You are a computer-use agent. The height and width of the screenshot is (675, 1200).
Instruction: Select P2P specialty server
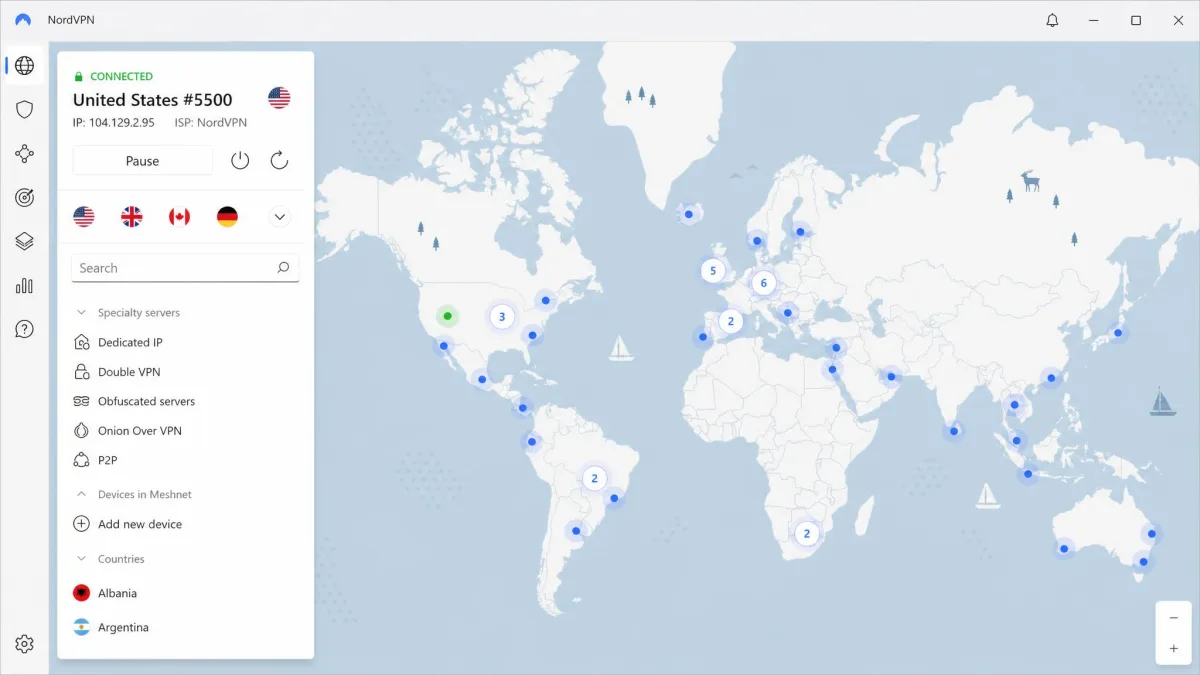pyautogui.click(x=109, y=460)
